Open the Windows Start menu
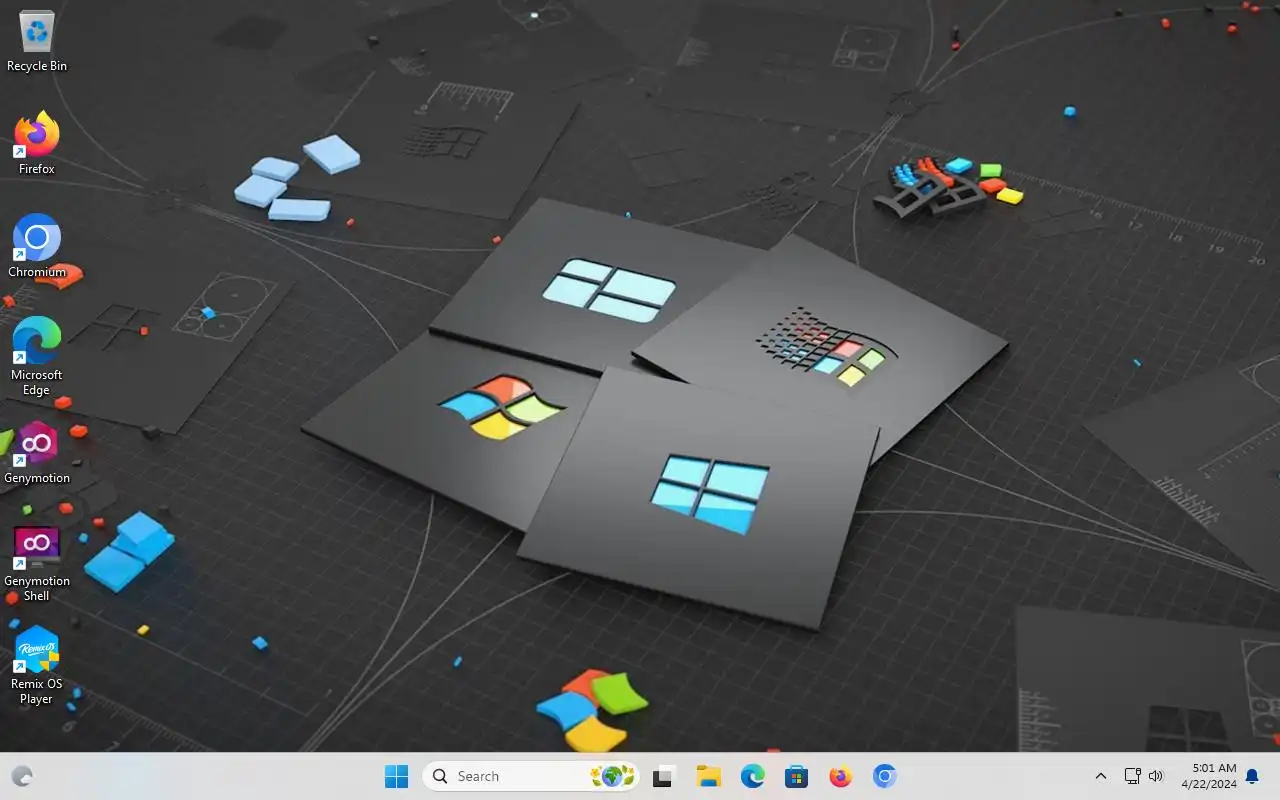Viewport: 1280px width, 800px height. 397,776
